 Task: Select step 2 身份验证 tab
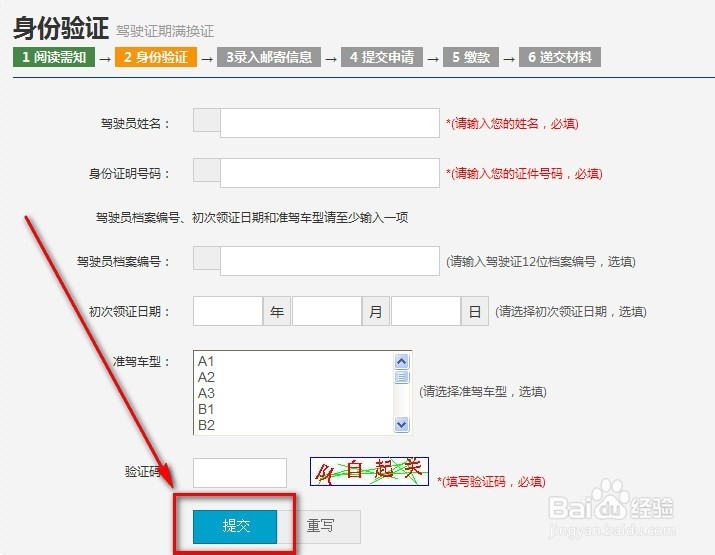[156, 57]
